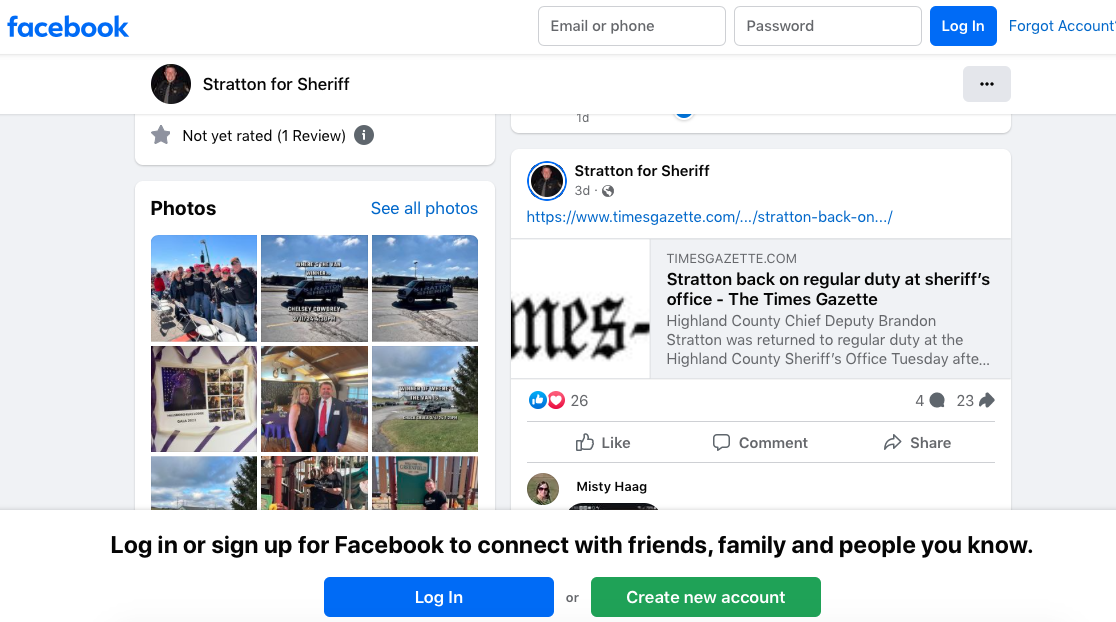
Task: Share the Times Gazette post
Action: [917, 443]
